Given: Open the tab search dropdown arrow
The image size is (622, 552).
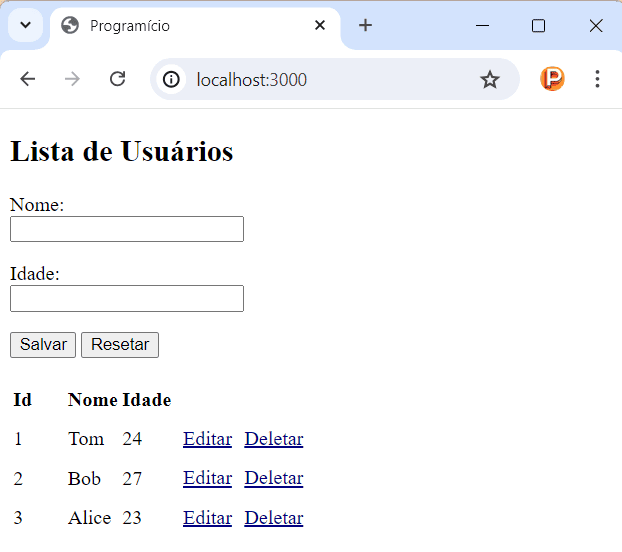Looking at the screenshot, I should (25, 25).
